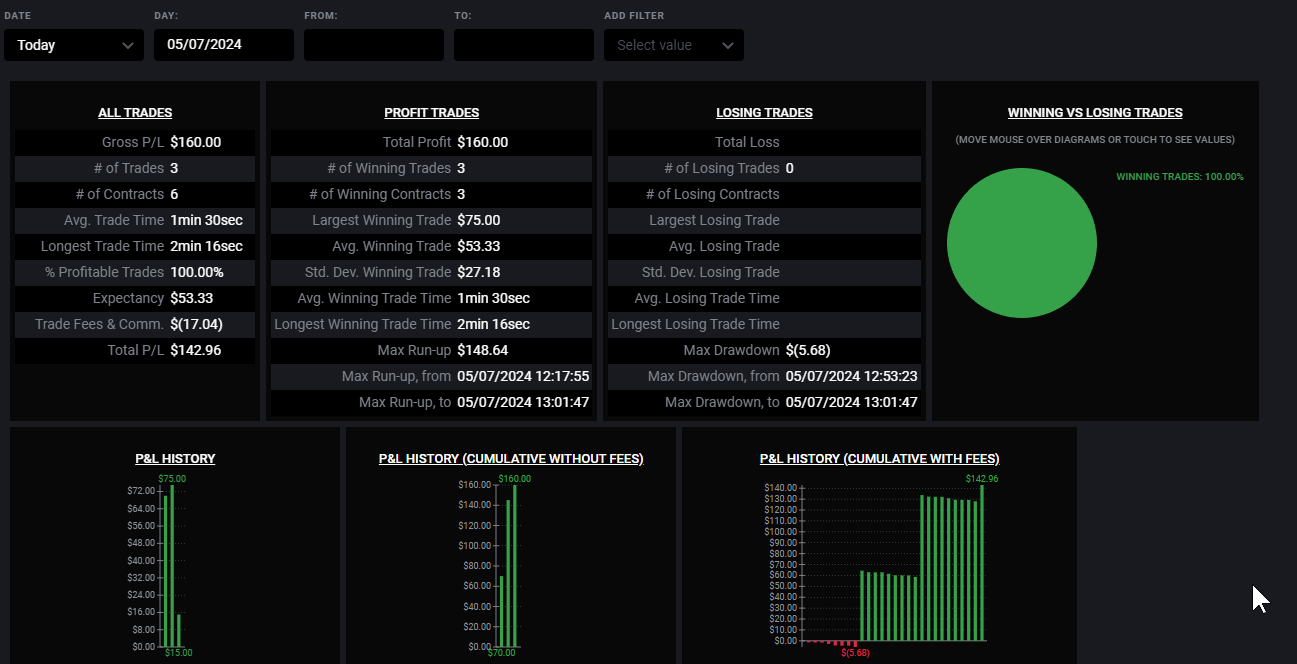Click the green winning trades pie chart
The height and width of the screenshot is (664, 1297).
pos(1022,243)
